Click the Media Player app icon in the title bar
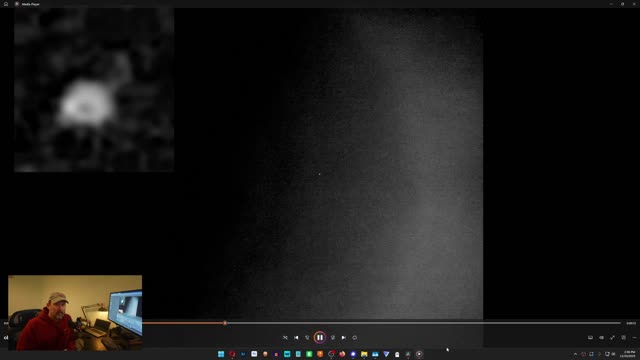The width and height of the screenshot is (640, 360). tap(17, 4)
